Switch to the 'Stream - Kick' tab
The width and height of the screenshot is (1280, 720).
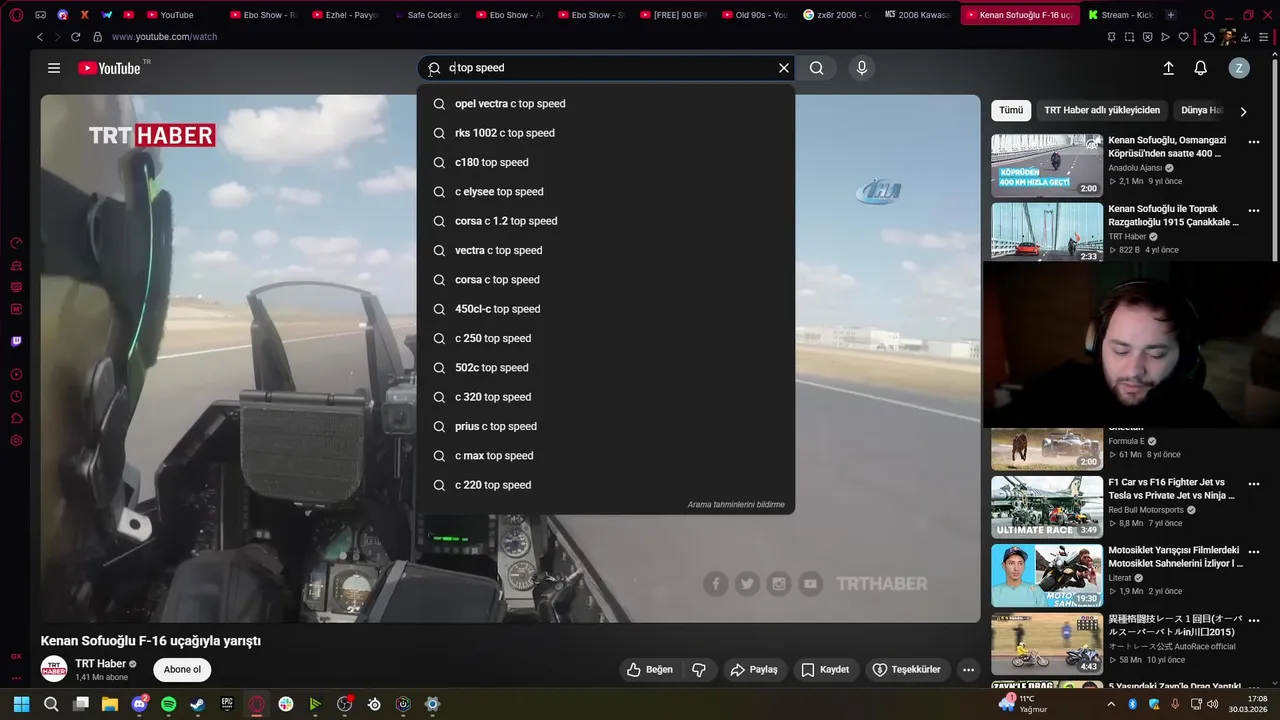click(1119, 15)
